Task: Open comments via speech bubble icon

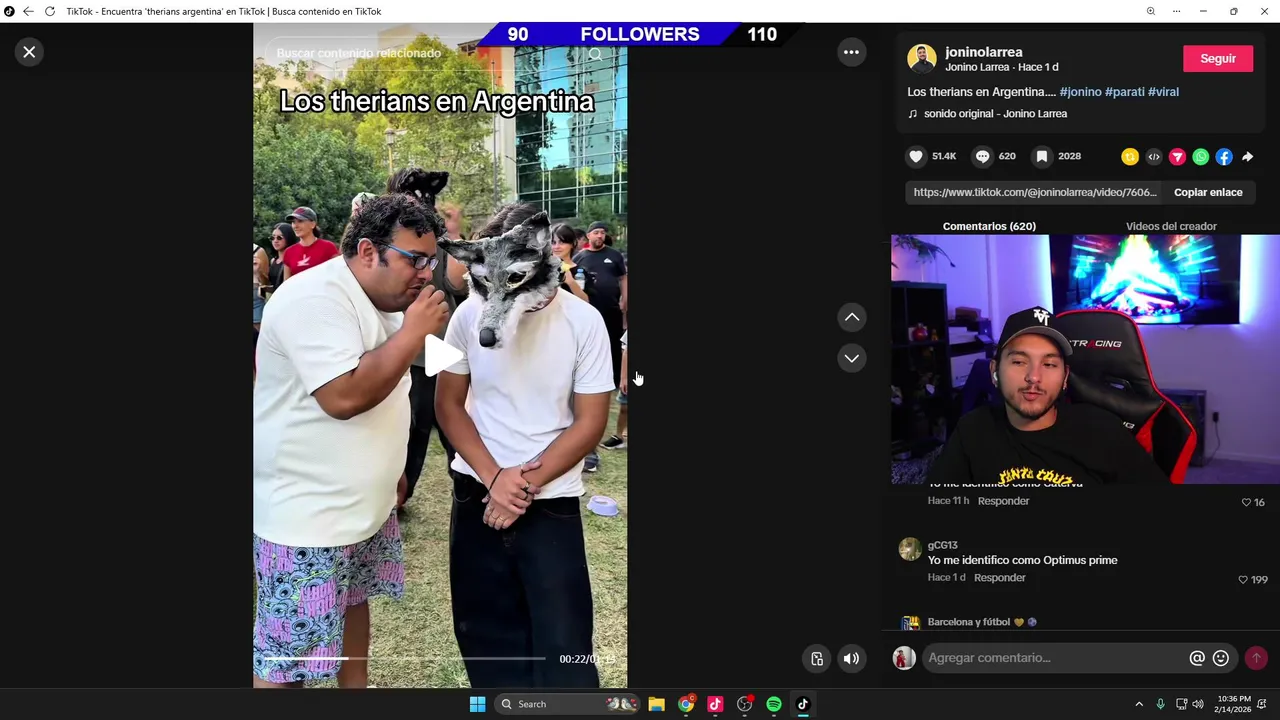Action: pyautogui.click(x=983, y=156)
